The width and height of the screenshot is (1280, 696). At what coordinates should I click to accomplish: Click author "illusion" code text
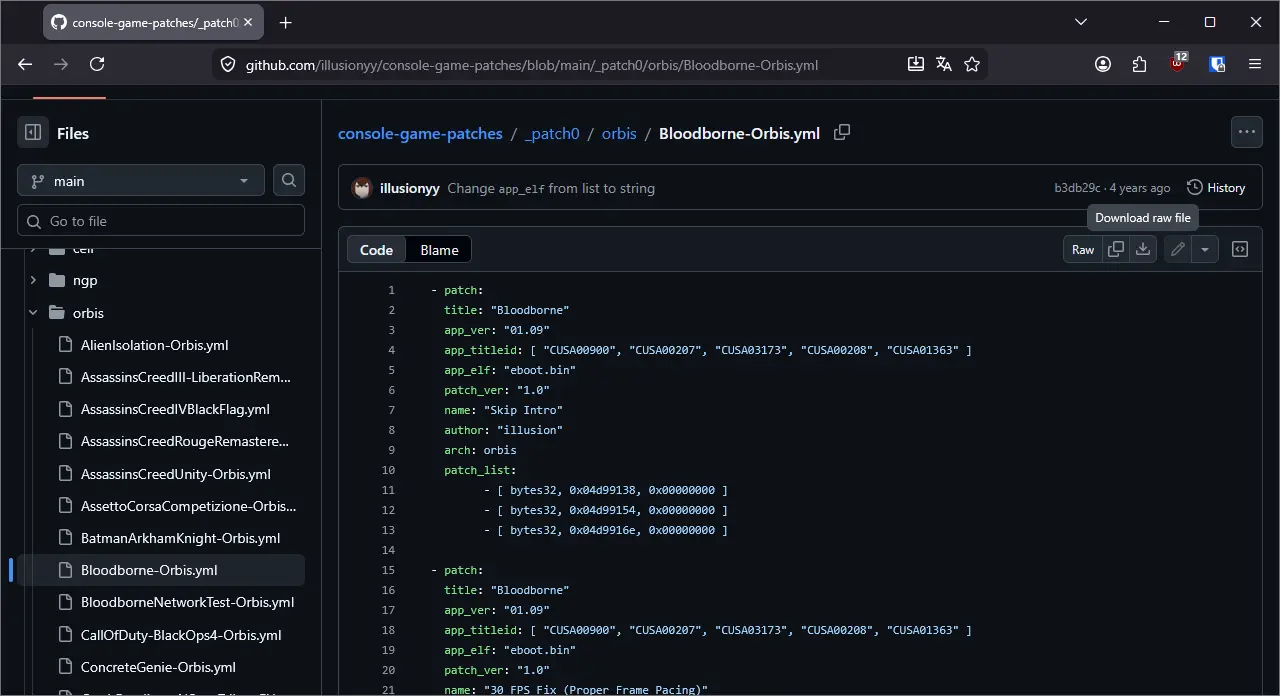504,430
